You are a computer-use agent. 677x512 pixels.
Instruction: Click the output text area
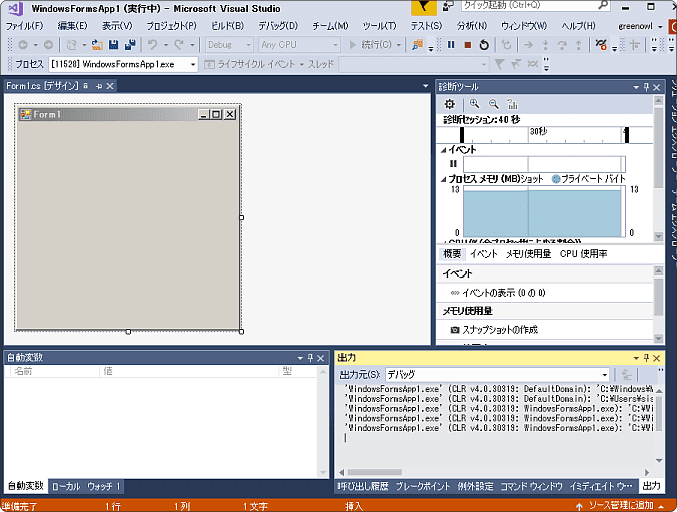[497, 425]
